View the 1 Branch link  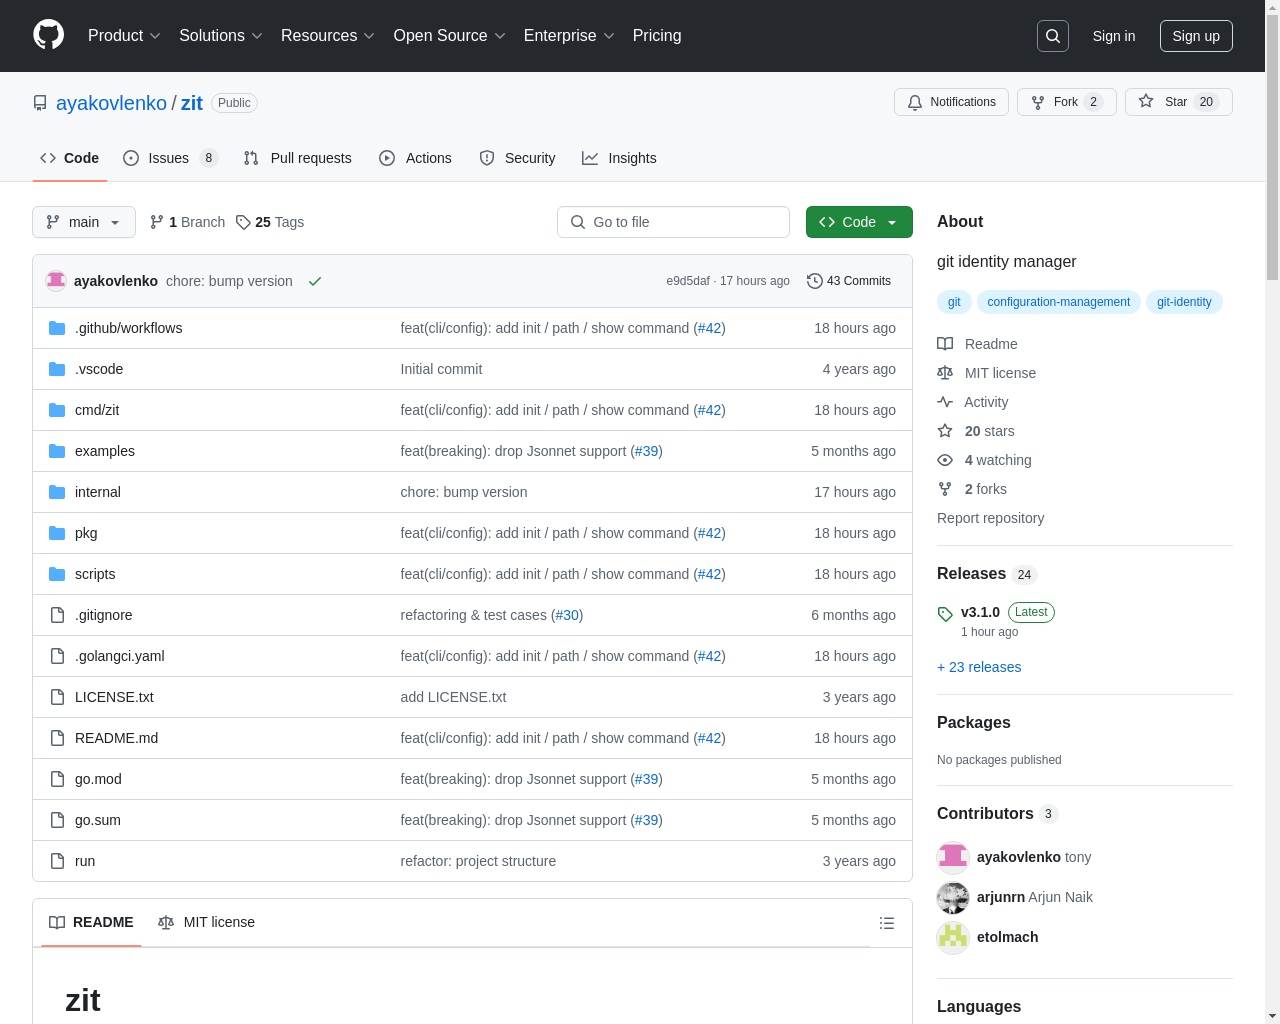tap(187, 222)
